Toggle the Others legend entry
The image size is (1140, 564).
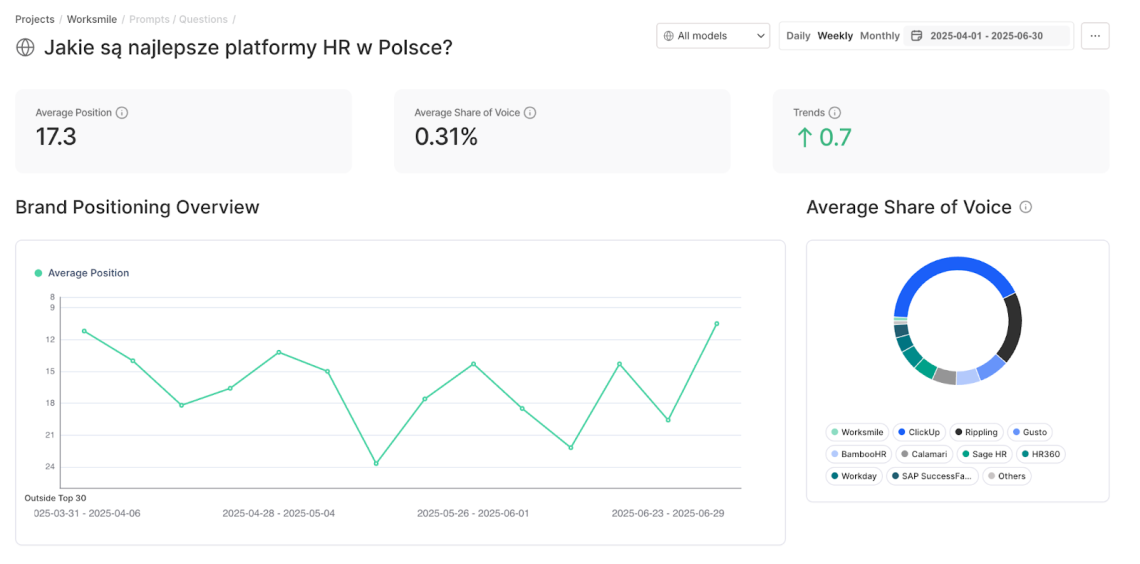[1005, 476]
